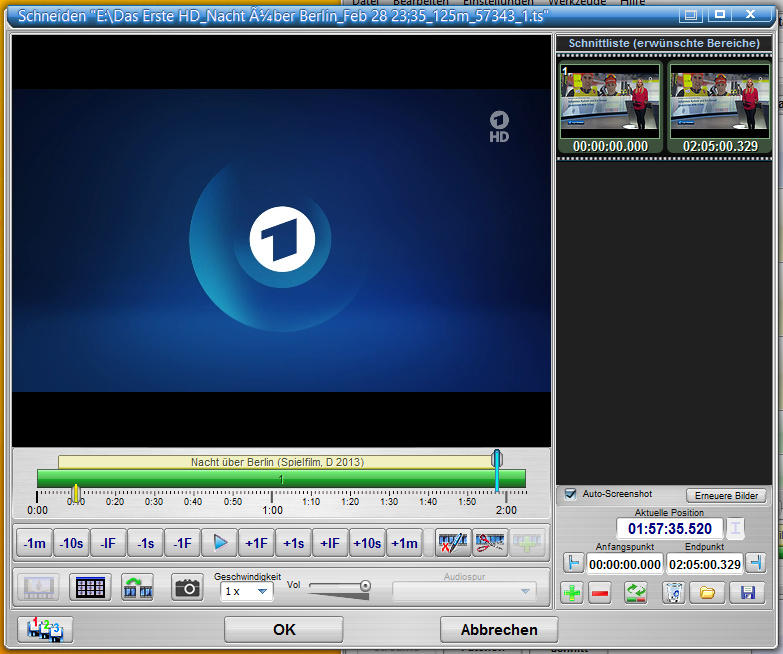Click the recycle bin icon
Screen dimensions: 783x654
pos(673,593)
